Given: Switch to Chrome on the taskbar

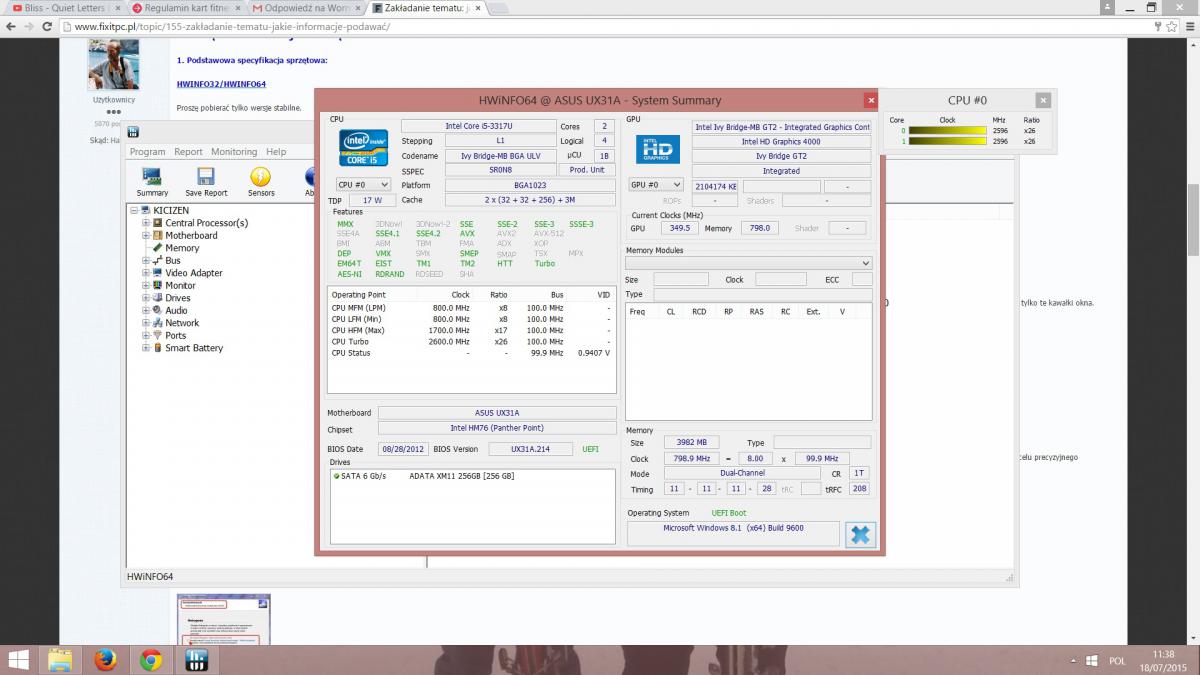Looking at the screenshot, I should (151, 660).
